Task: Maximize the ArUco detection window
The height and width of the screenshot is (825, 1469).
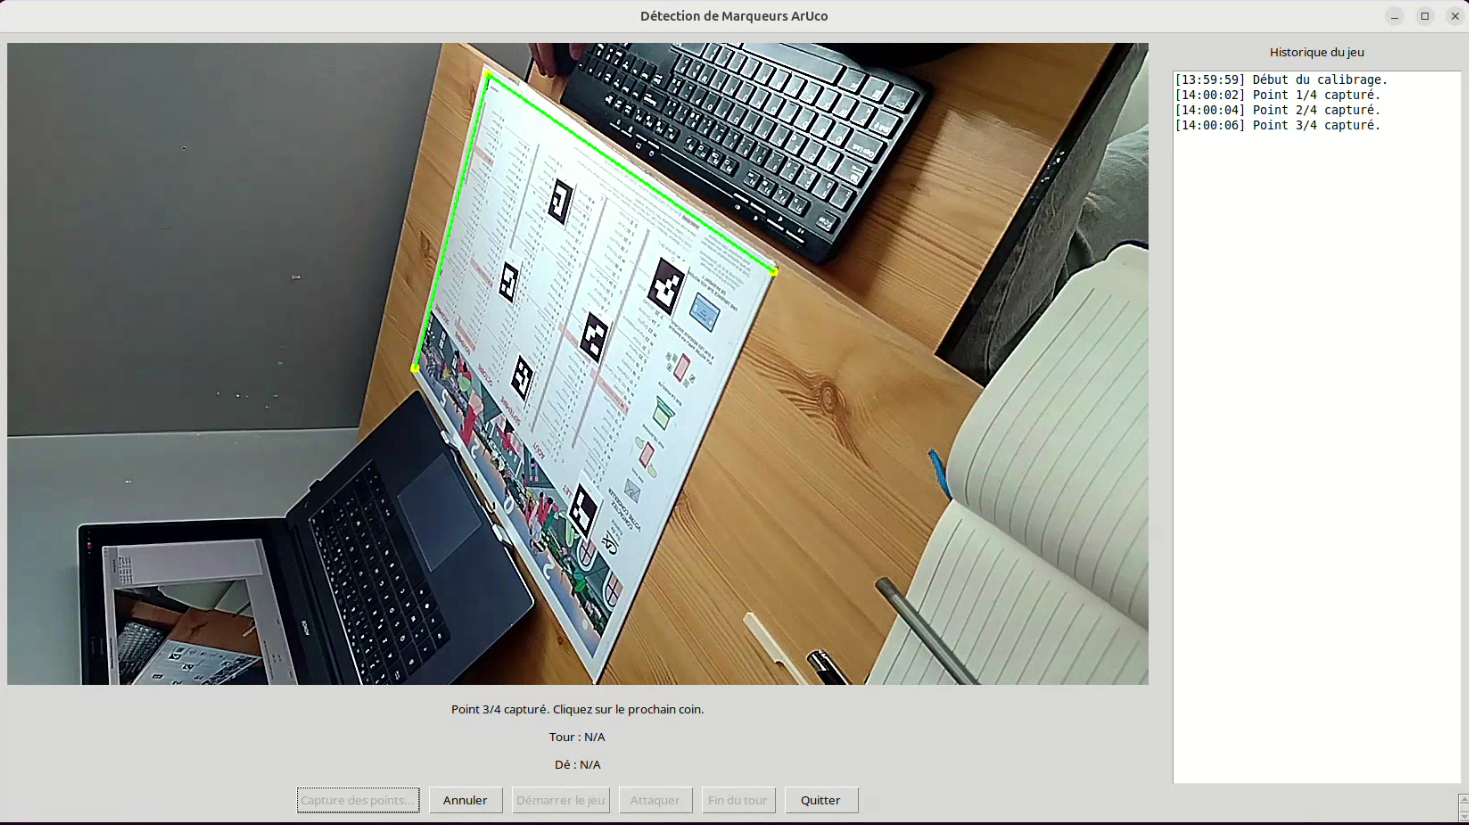Action: point(1425,16)
